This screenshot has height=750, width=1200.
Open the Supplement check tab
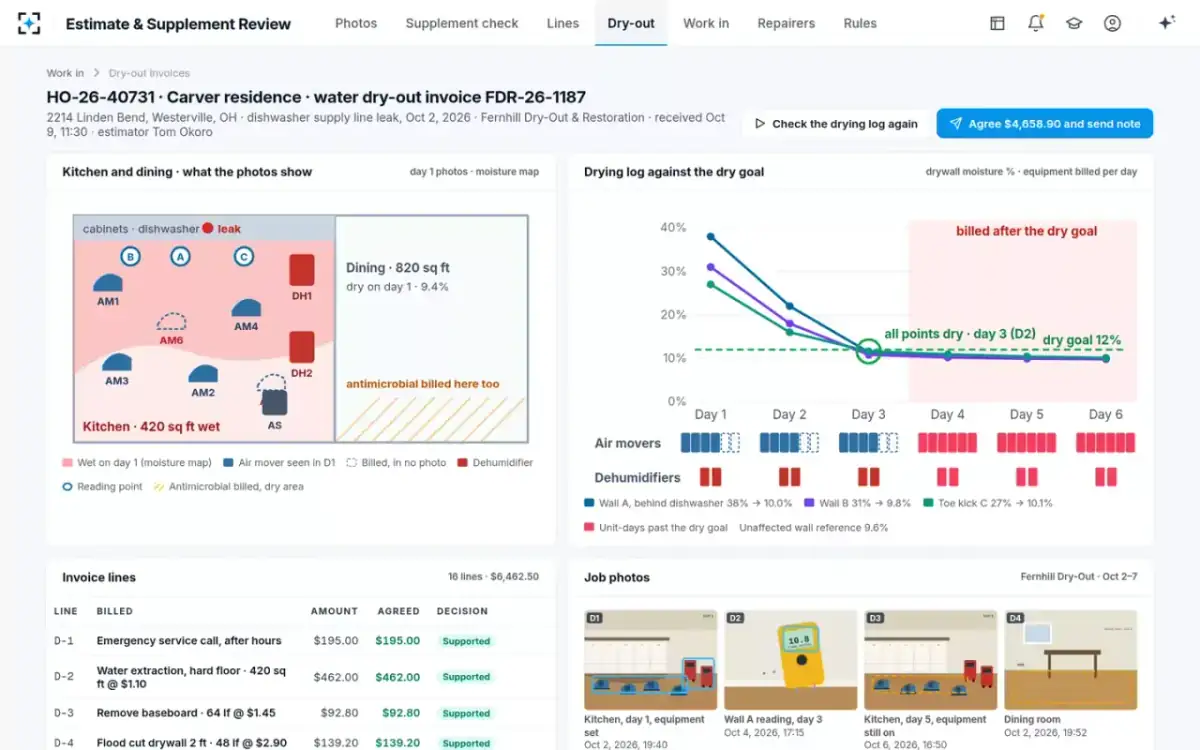point(462,23)
